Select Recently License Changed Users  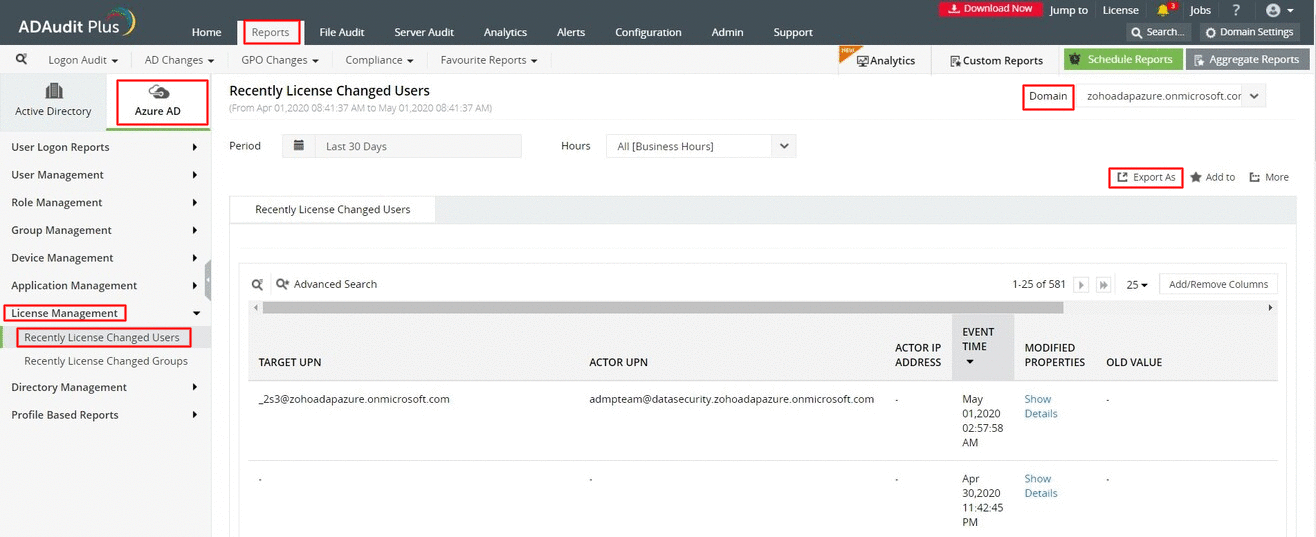[x=102, y=337]
